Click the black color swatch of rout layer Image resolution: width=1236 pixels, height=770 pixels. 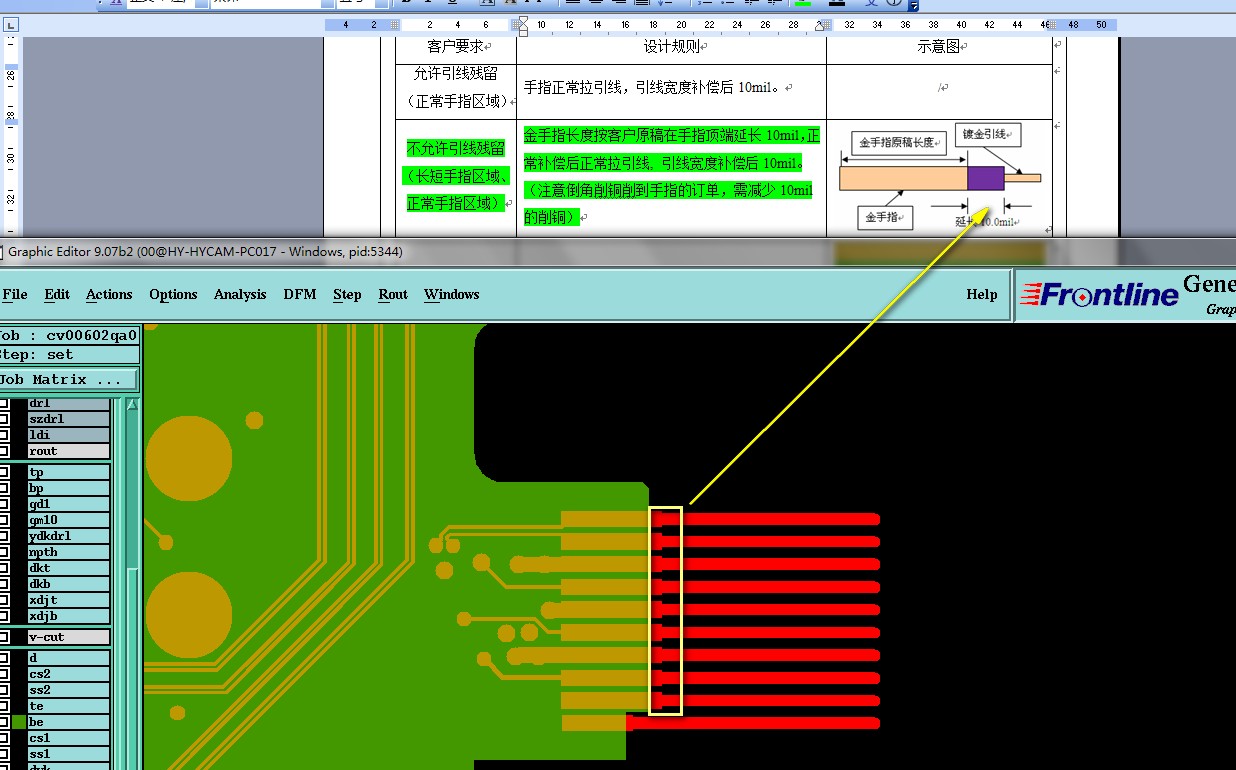pyautogui.click(x=19, y=451)
